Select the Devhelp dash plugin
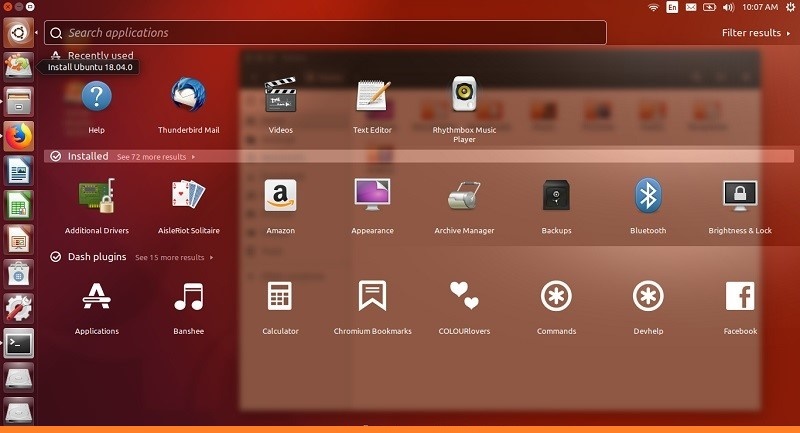This screenshot has width=800, height=433. [648, 296]
